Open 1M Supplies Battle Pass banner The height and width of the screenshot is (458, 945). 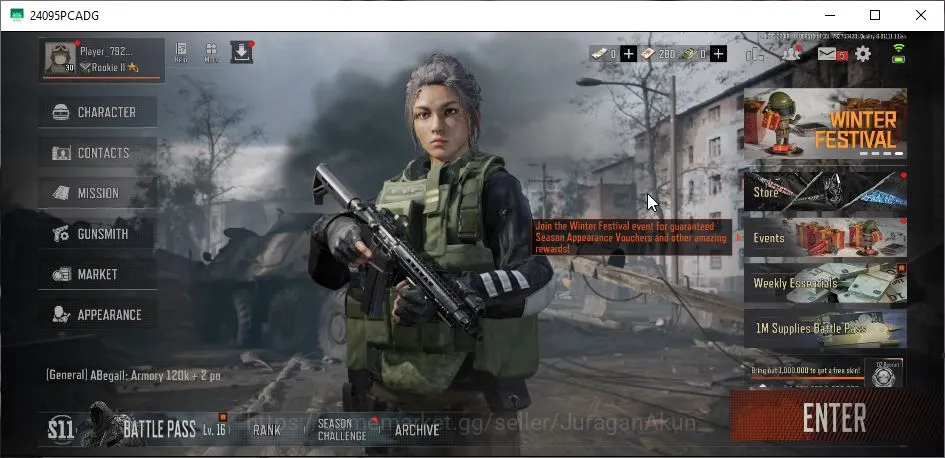coord(825,328)
